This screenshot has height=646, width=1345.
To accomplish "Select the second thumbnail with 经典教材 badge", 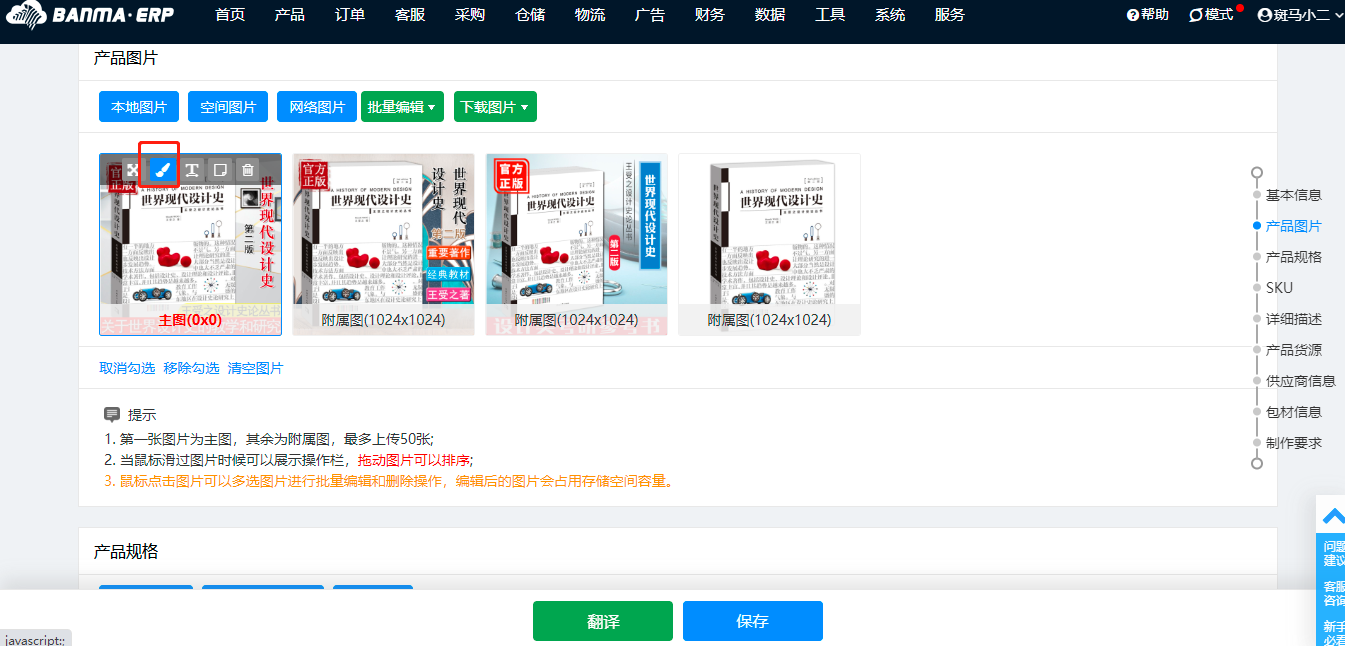I will click(383, 245).
